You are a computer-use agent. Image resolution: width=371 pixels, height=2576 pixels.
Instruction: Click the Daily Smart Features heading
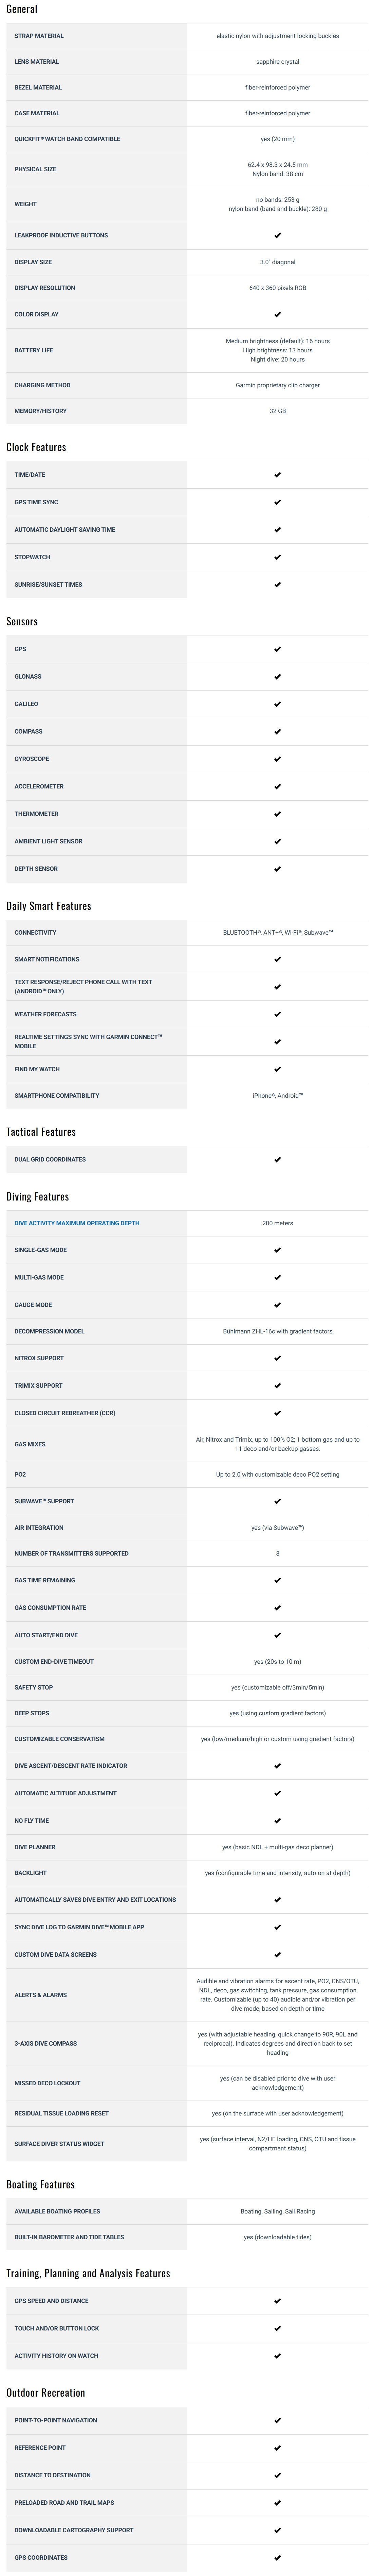coord(49,906)
